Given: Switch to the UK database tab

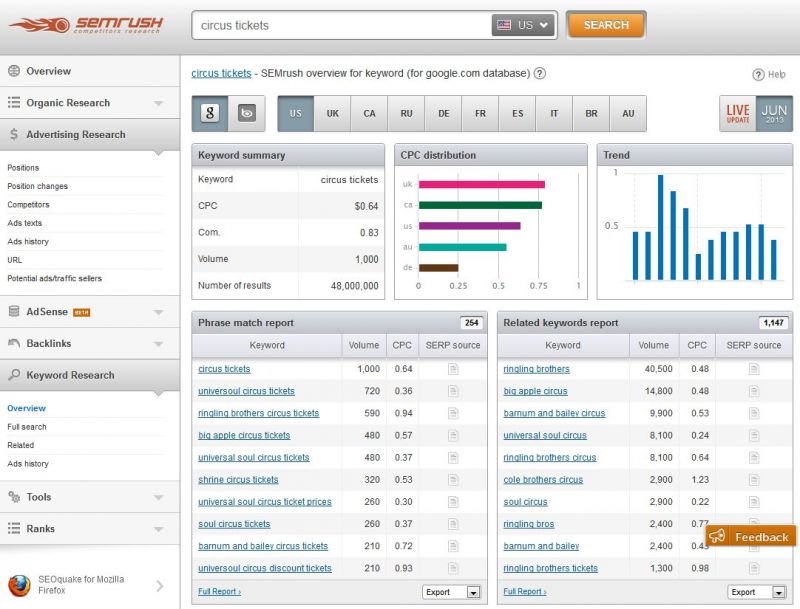Looking at the screenshot, I should coord(333,113).
